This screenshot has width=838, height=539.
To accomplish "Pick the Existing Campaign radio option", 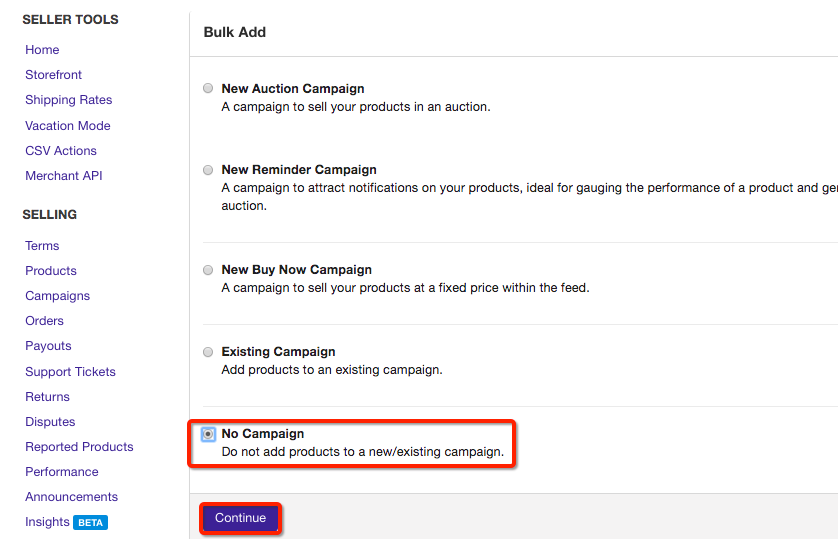I will (x=208, y=352).
